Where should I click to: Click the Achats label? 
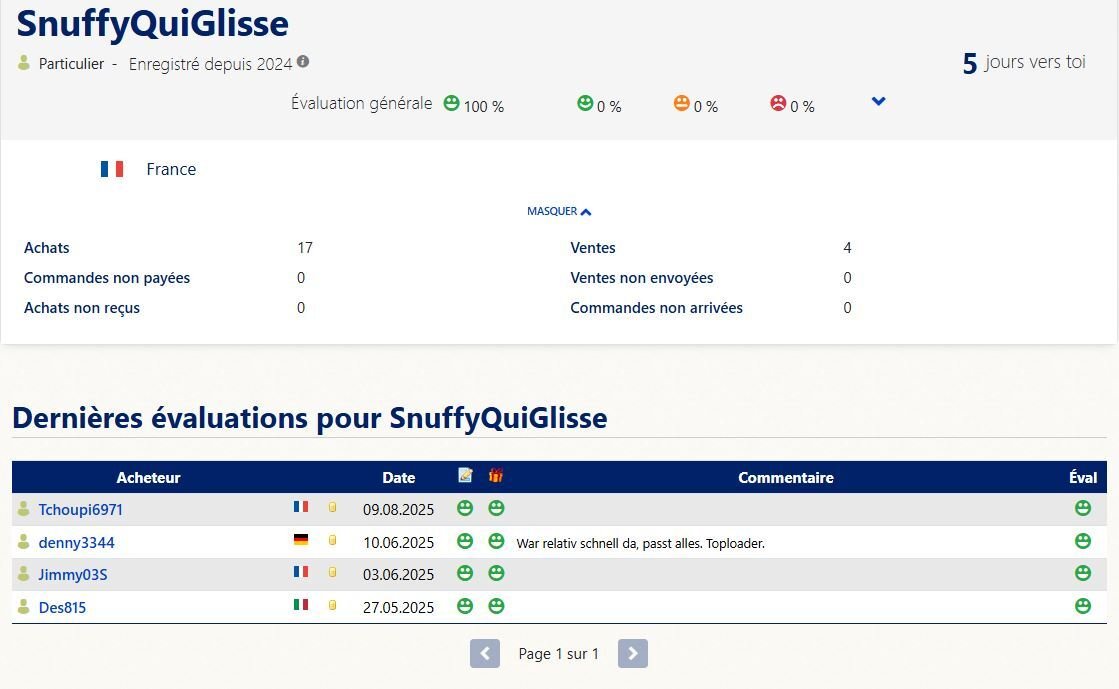[x=46, y=248]
